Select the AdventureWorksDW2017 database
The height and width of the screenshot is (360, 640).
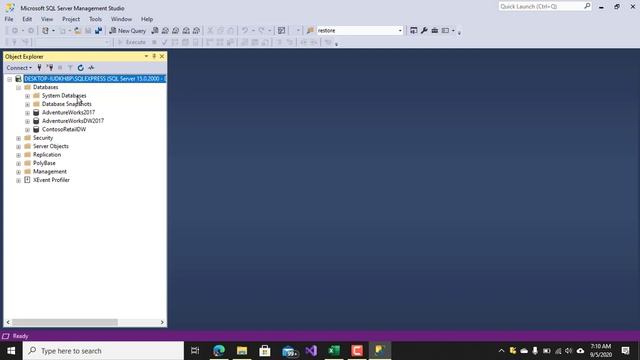(x=73, y=121)
